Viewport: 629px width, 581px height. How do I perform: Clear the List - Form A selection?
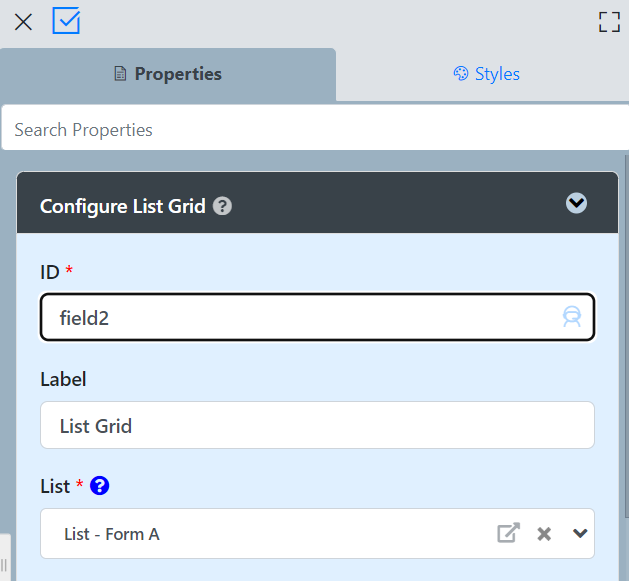coord(544,534)
